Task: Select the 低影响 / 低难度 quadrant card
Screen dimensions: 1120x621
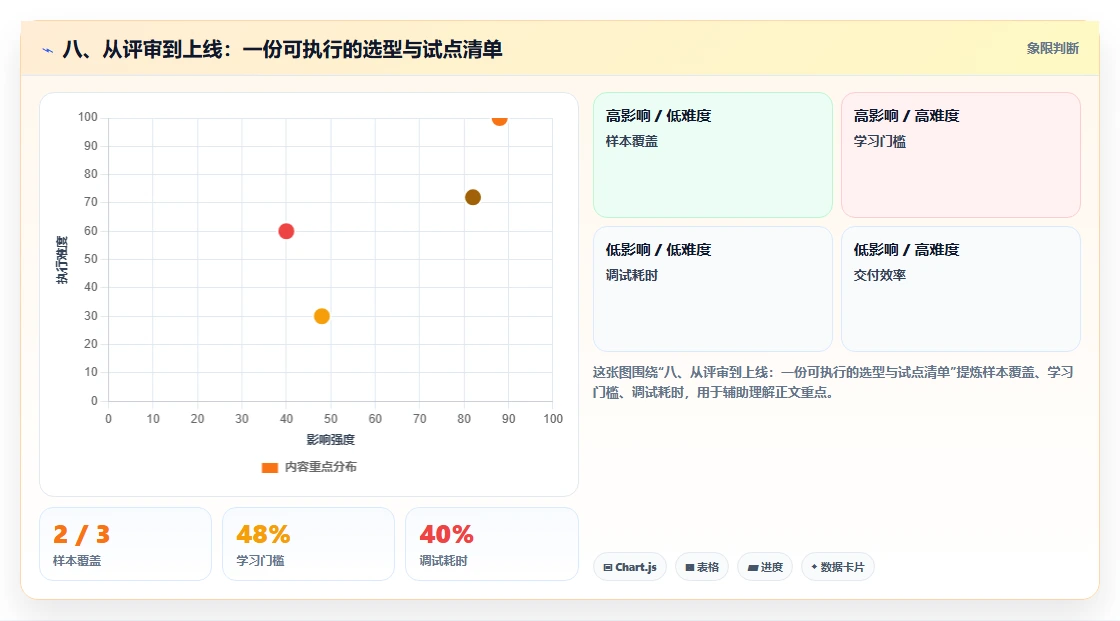Action: click(713, 289)
